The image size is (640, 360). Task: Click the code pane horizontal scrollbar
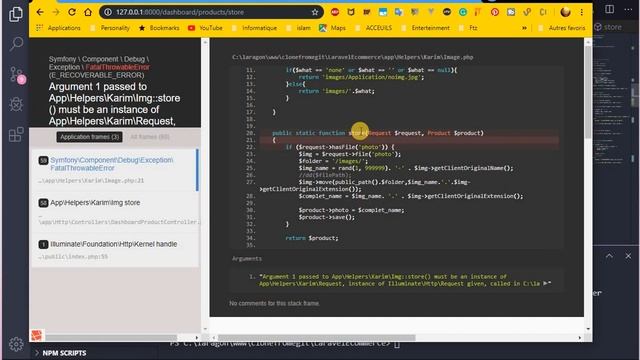click(317, 338)
